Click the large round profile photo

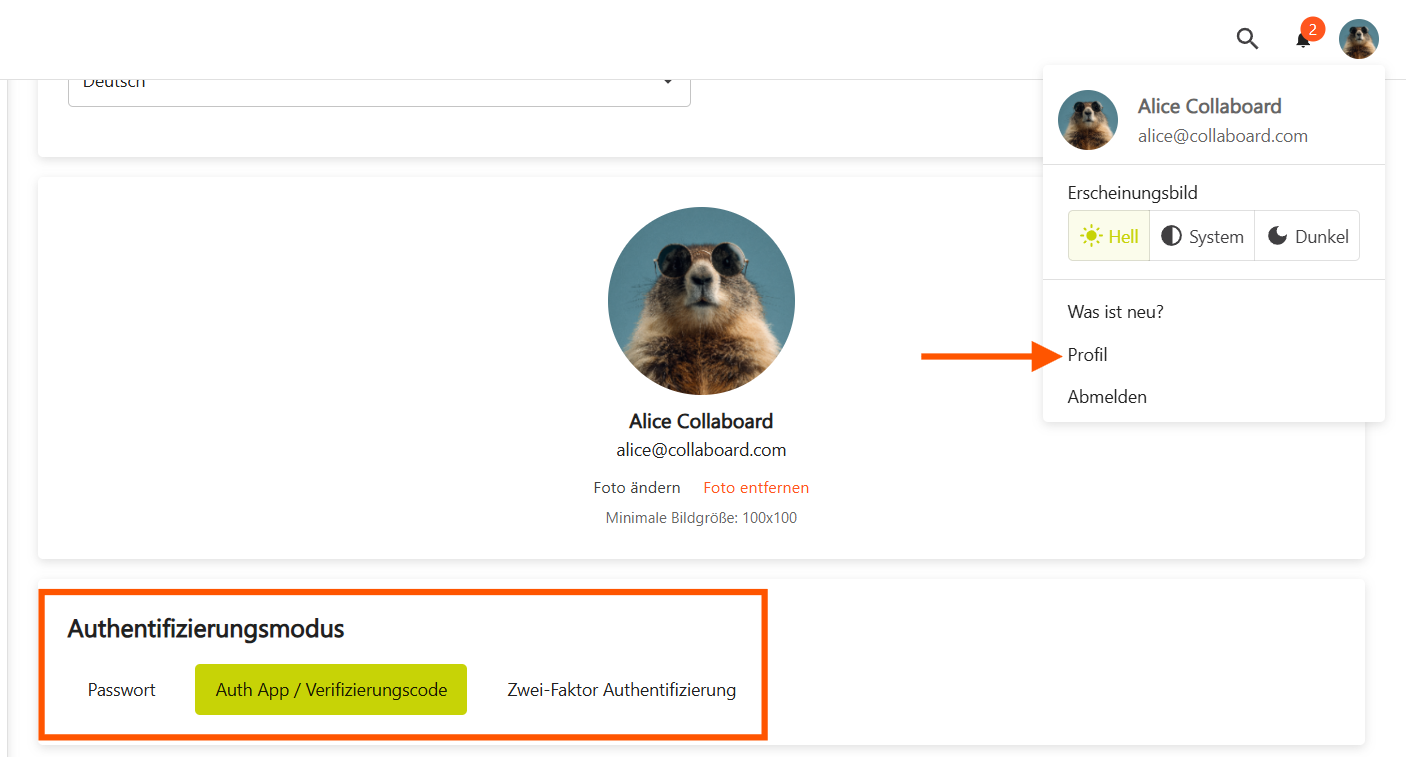[701, 300]
